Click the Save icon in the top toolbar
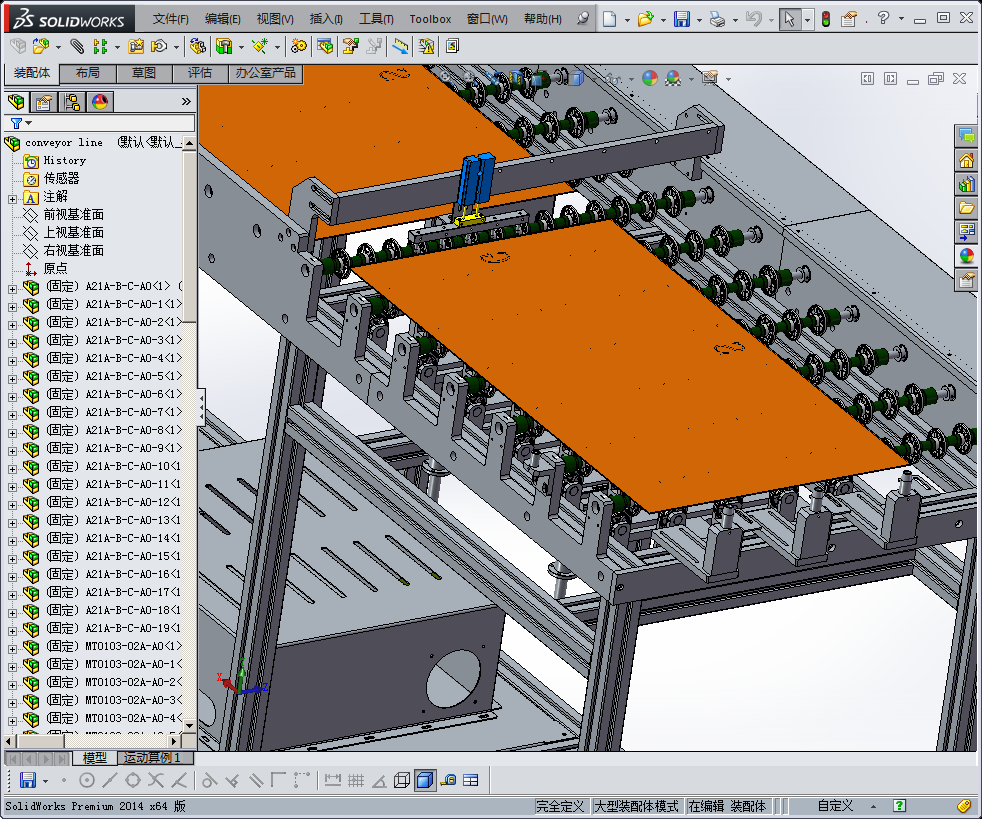The image size is (982, 819). tap(681, 19)
